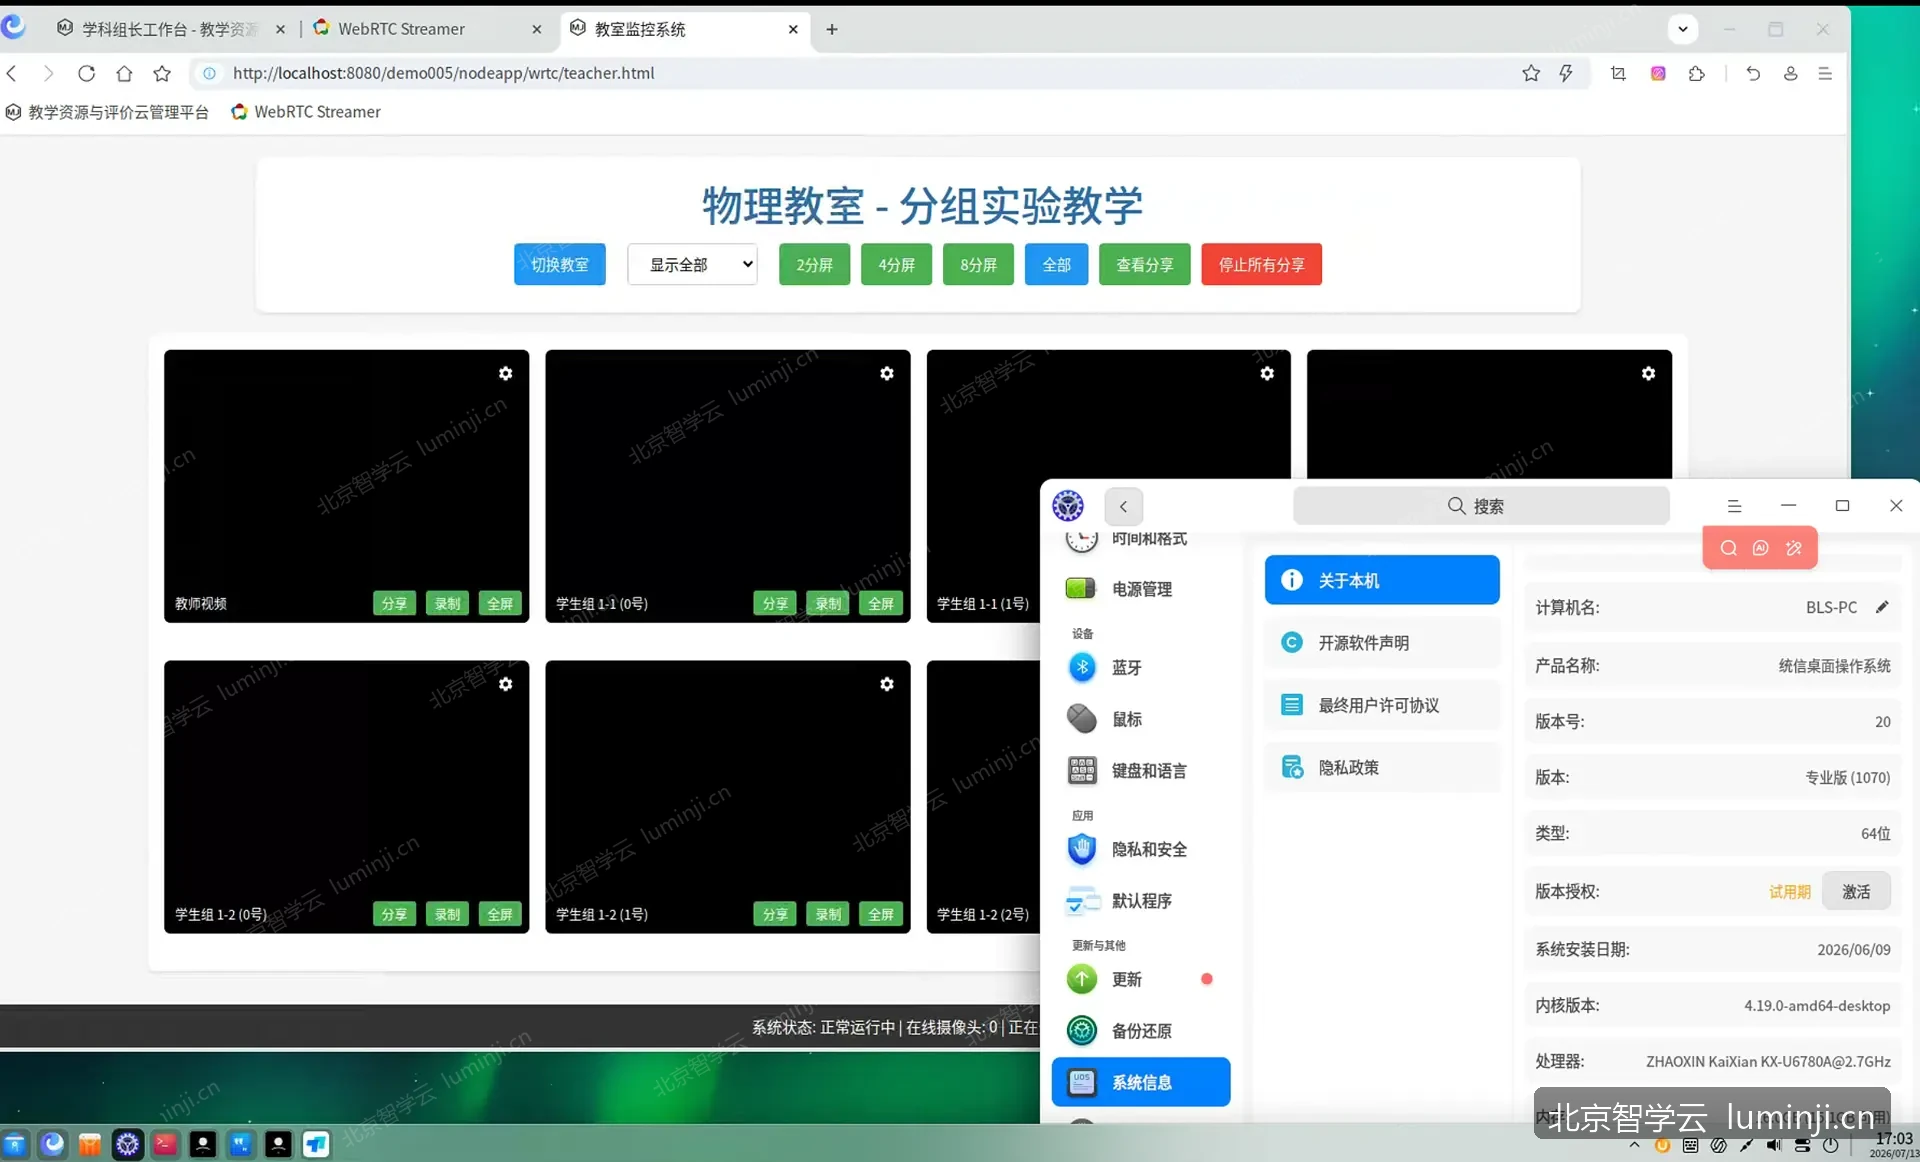Switch to 4分屏 layout
Image resolution: width=1920 pixels, height=1162 pixels.
[897, 264]
